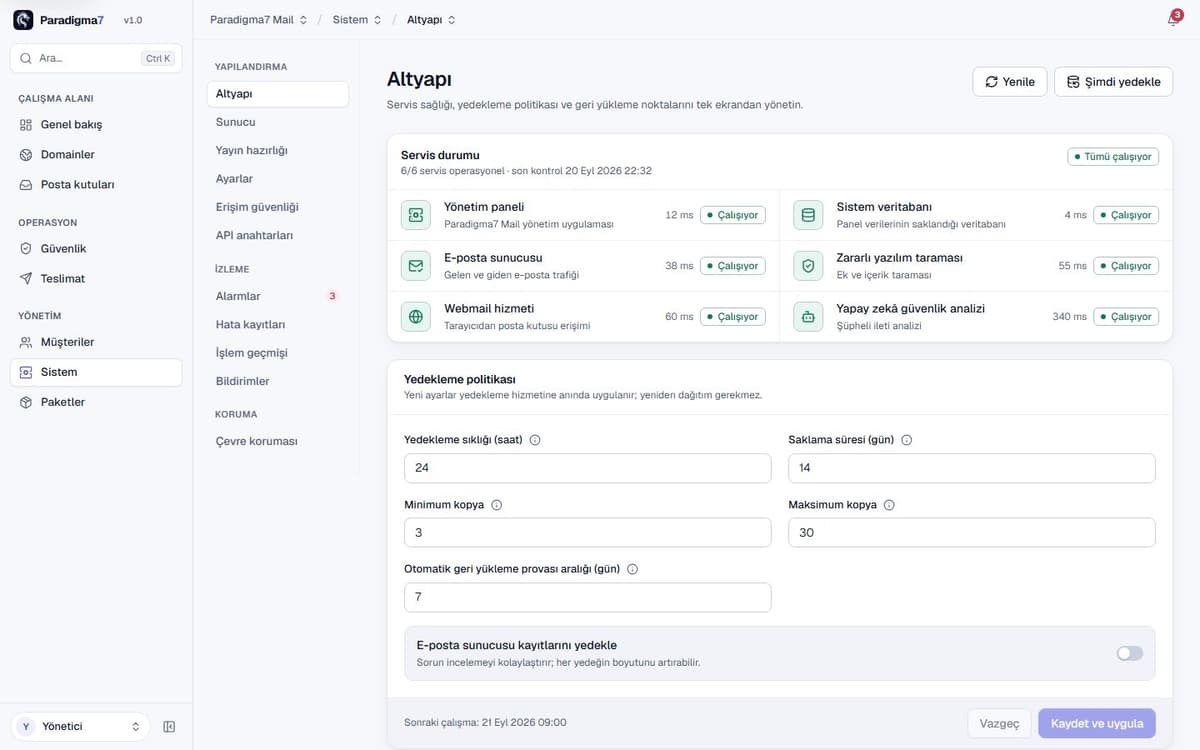Click the Yapay zekâ güvenlik analizi robot icon
The height and width of the screenshot is (750, 1200).
[808, 317]
